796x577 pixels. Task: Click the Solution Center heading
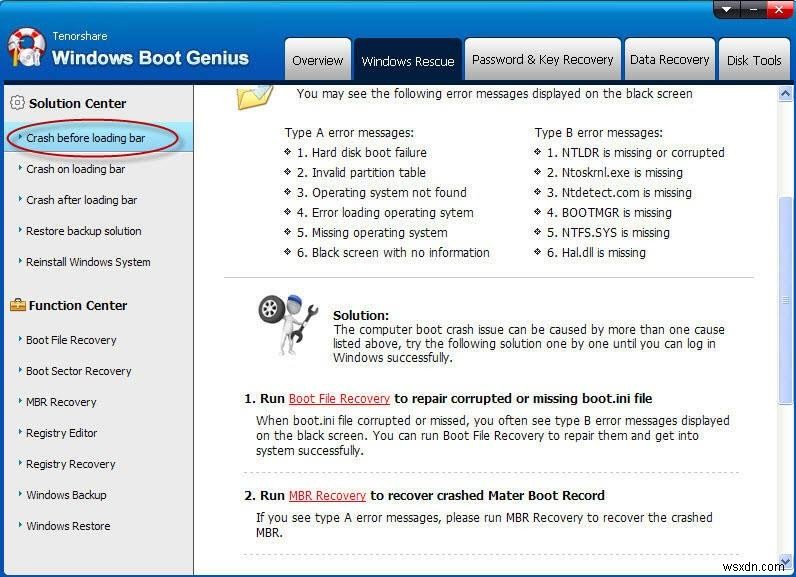coord(77,104)
